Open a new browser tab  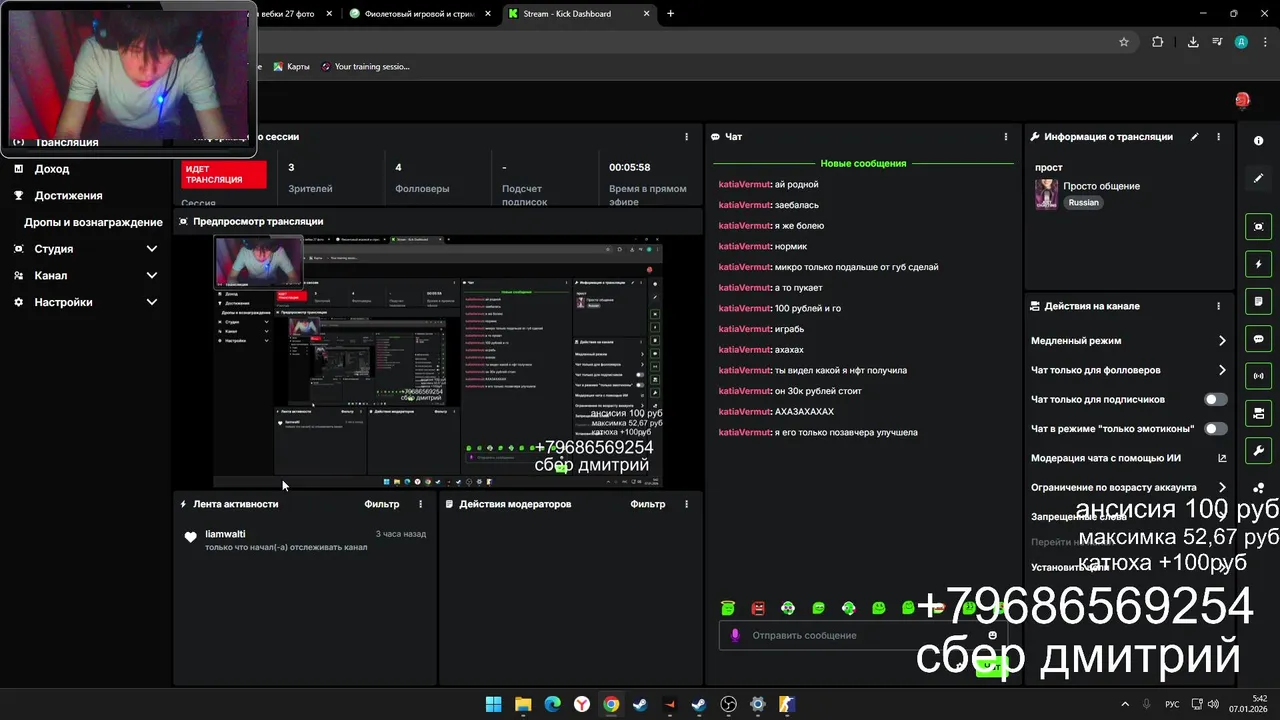671,14
